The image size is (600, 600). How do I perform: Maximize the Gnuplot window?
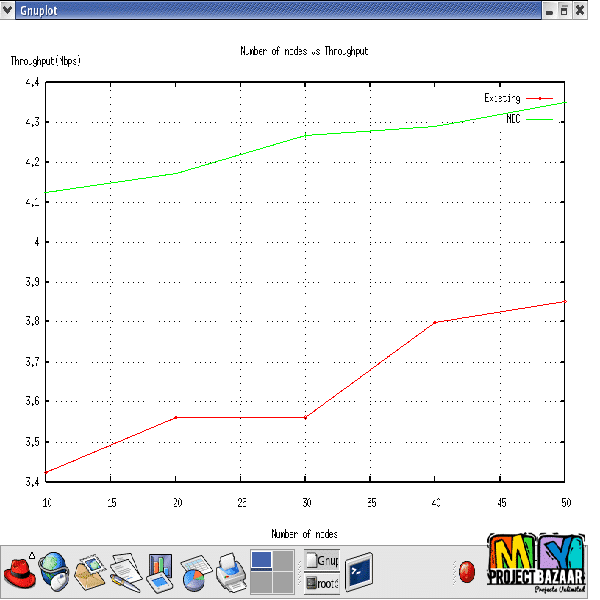tap(564, 10)
